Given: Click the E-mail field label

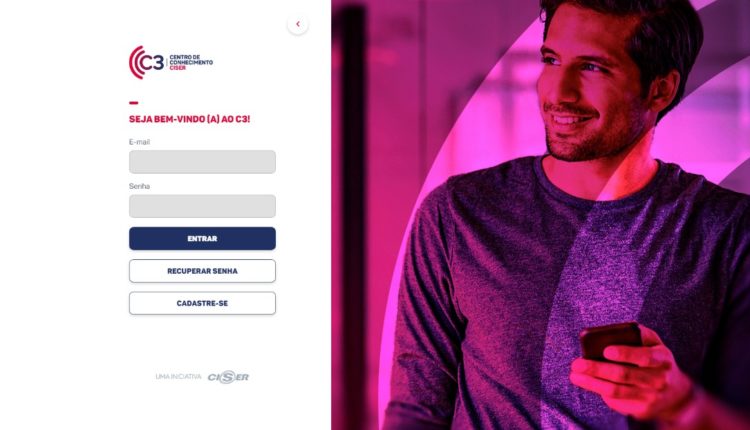Looking at the screenshot, I should click(x=139, y=142).
